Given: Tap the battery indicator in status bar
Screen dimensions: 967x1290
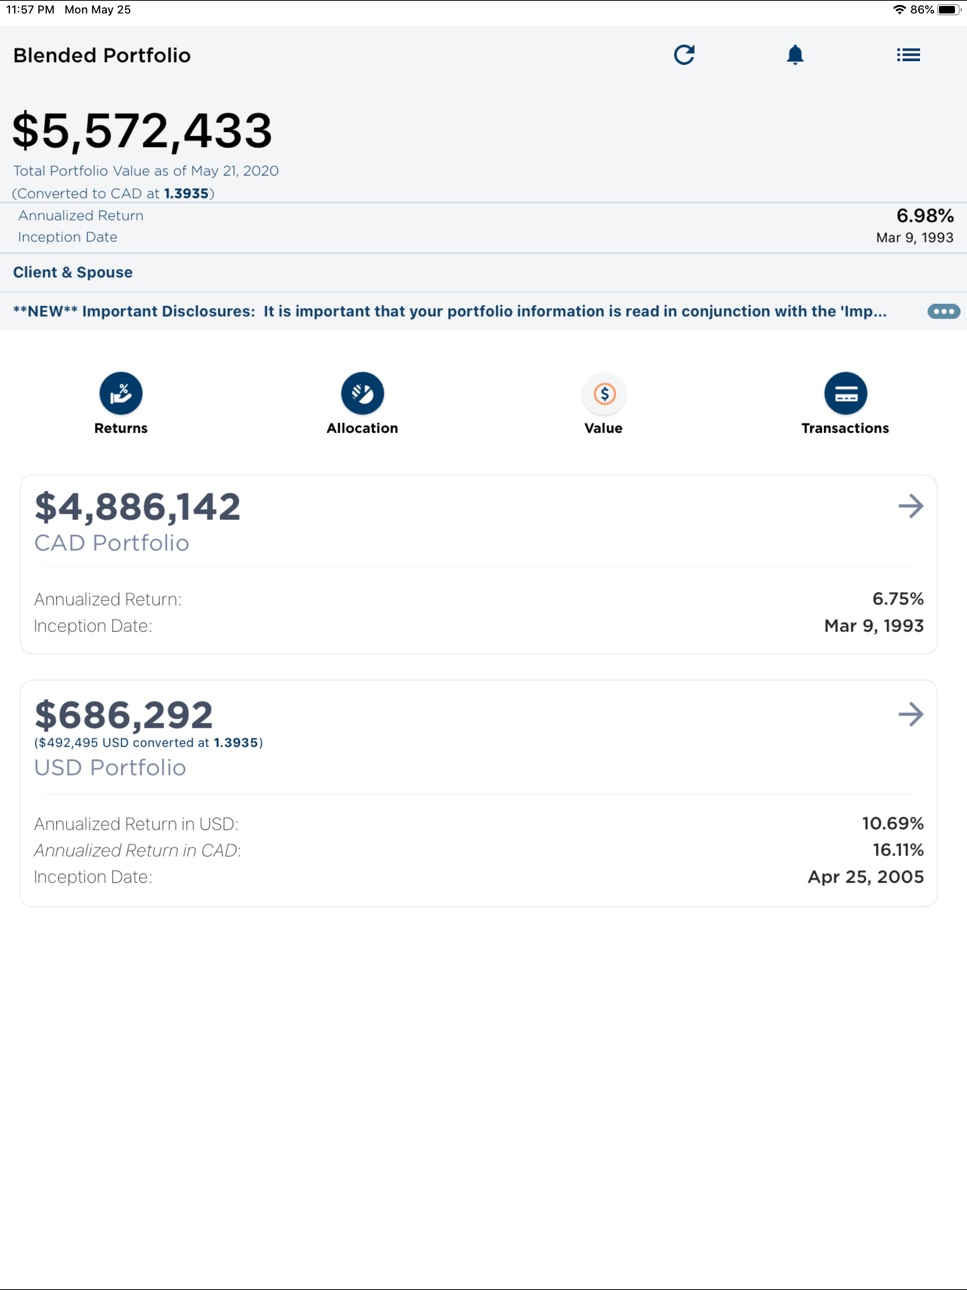Looking at the screenshot, I should 948,10.
